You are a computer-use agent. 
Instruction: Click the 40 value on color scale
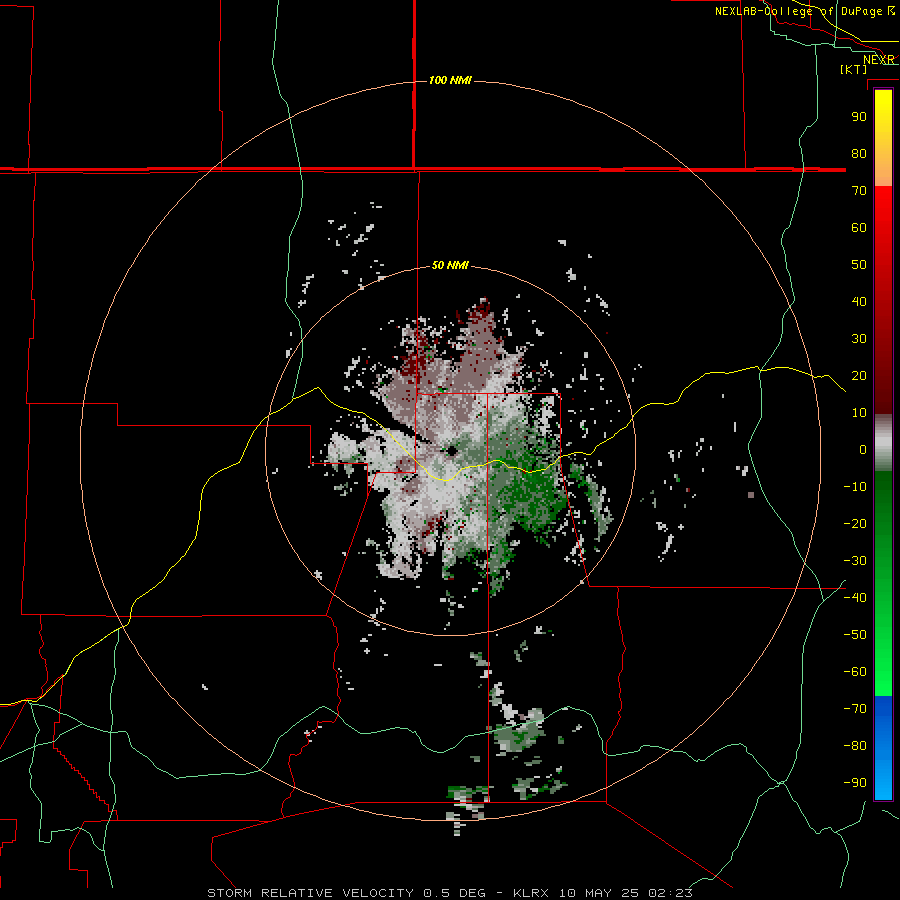pos(859,301)
